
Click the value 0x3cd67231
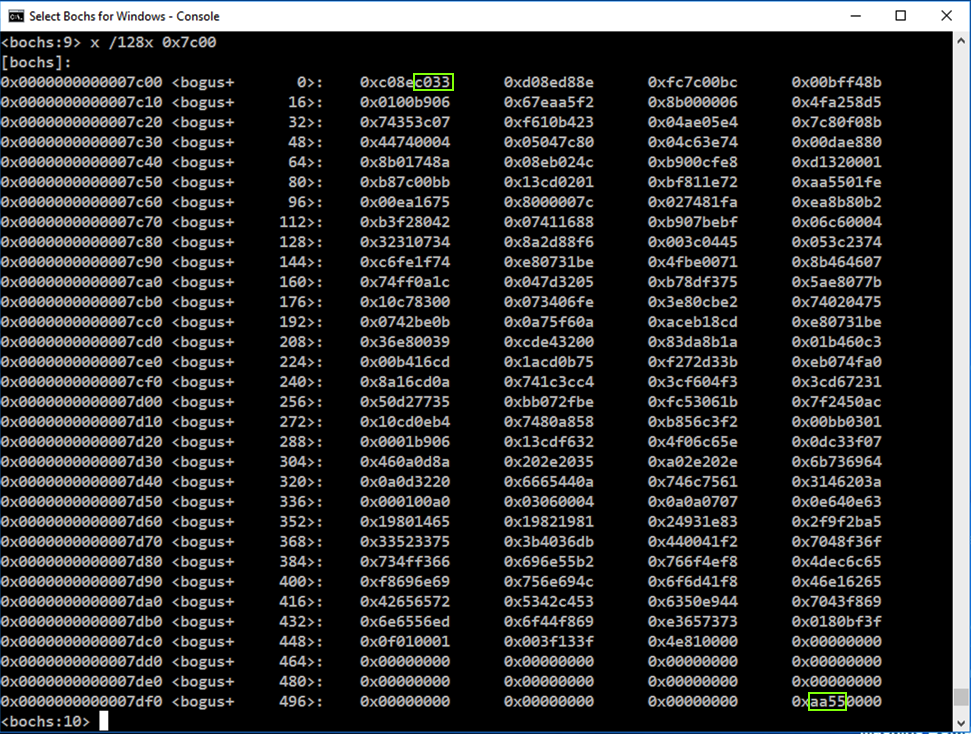point(836,382)
